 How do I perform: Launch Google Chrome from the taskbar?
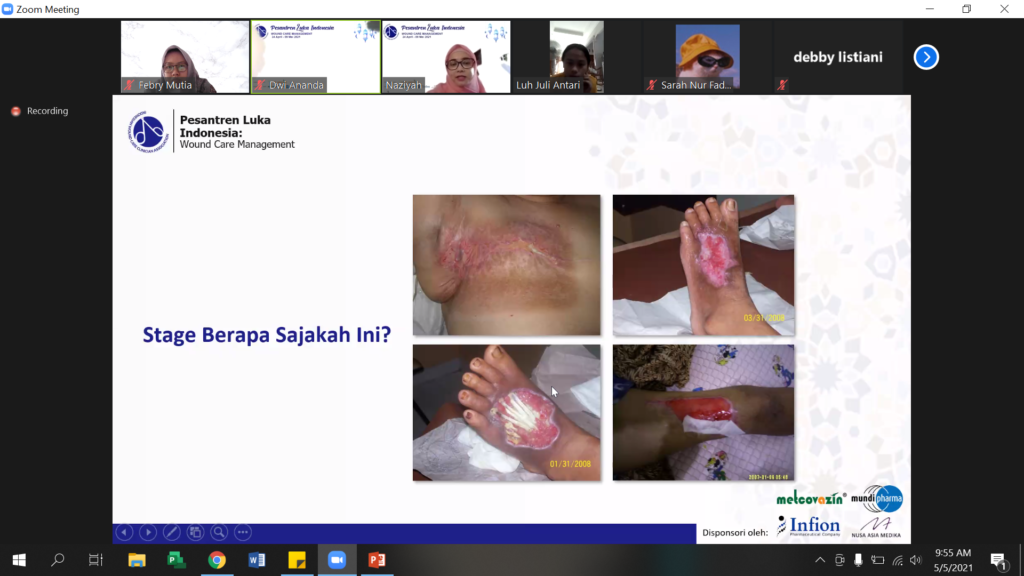pyautogui.click(x=216, y=560)
